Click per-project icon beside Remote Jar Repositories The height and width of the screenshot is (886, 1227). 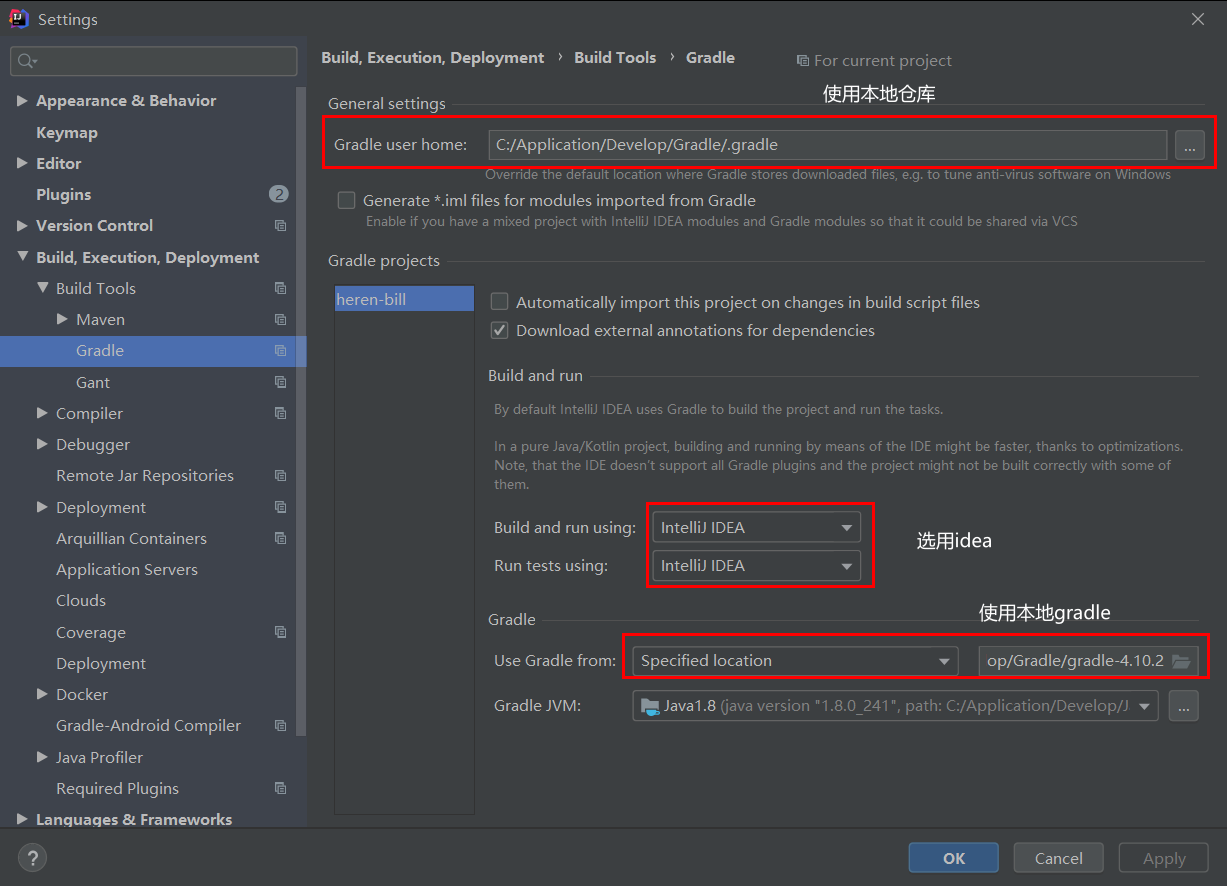[x=280, y=476]
